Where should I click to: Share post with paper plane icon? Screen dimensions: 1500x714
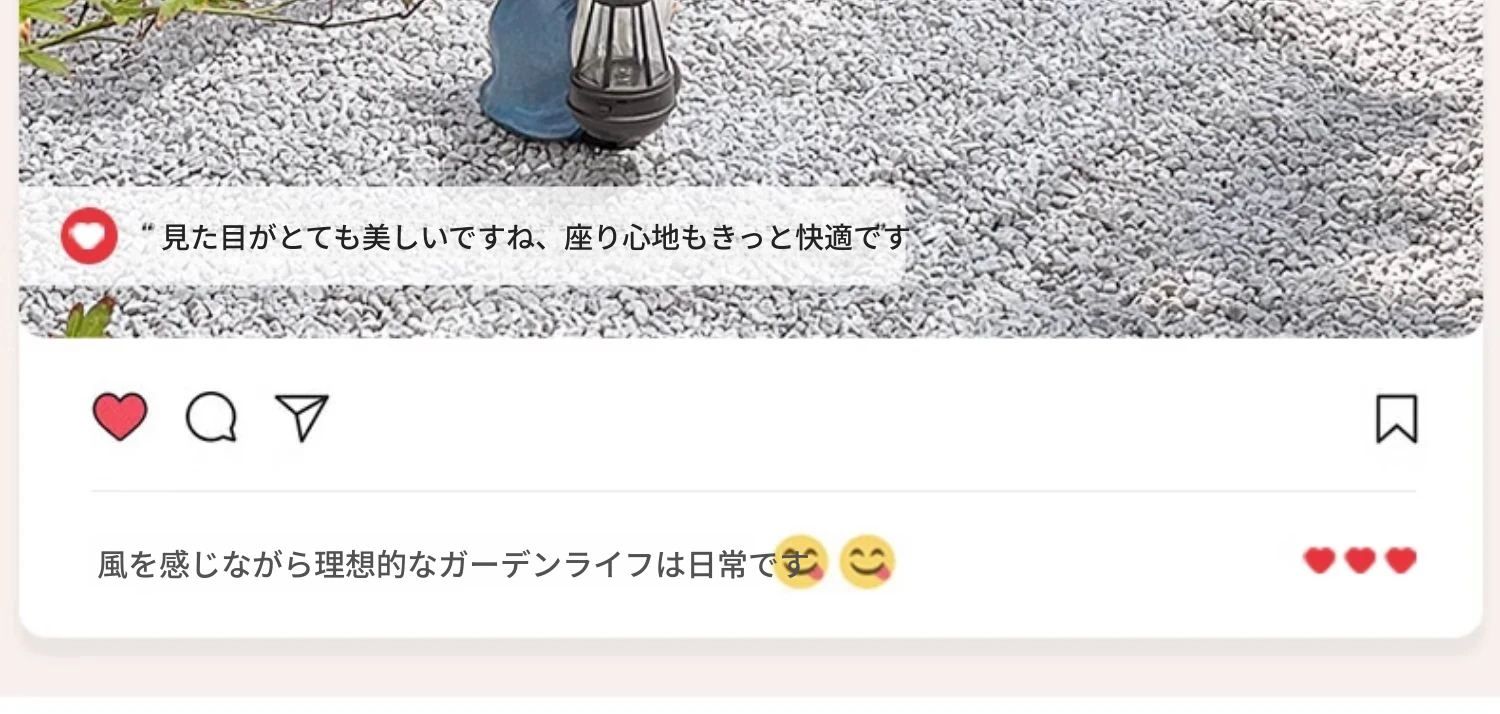point(302,418)
